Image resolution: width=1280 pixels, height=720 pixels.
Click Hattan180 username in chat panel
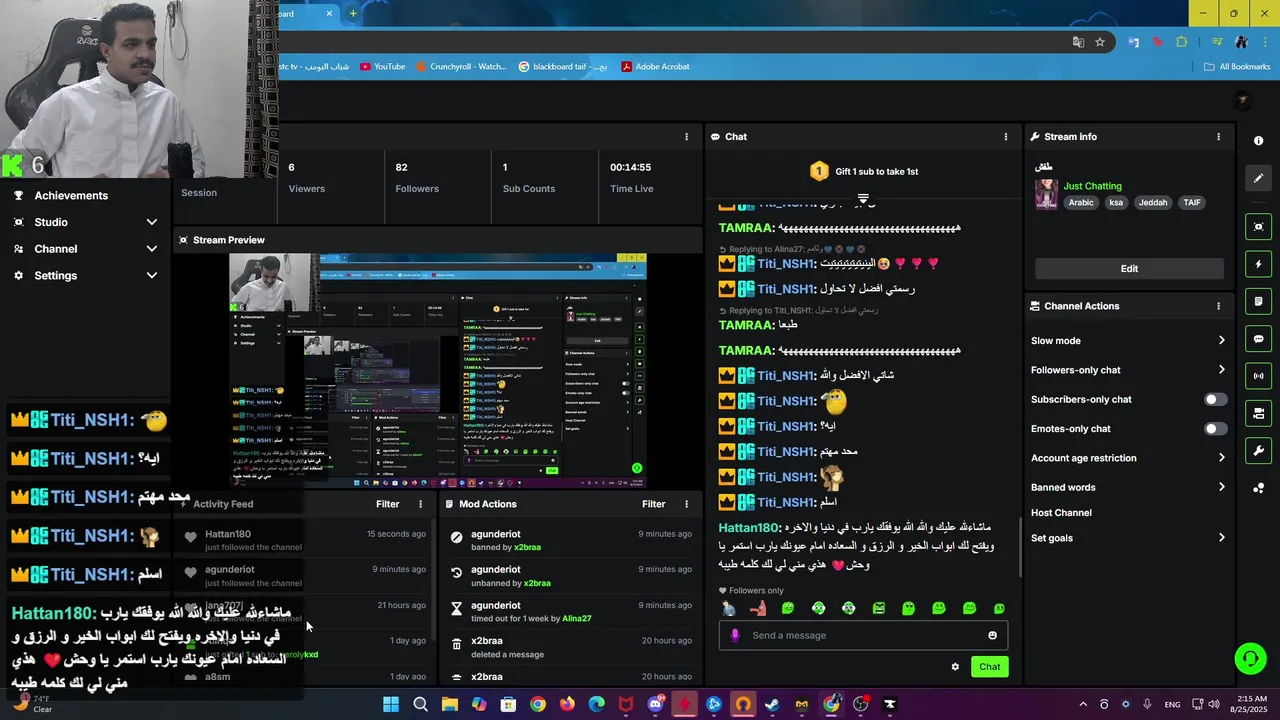click(749, 528)
